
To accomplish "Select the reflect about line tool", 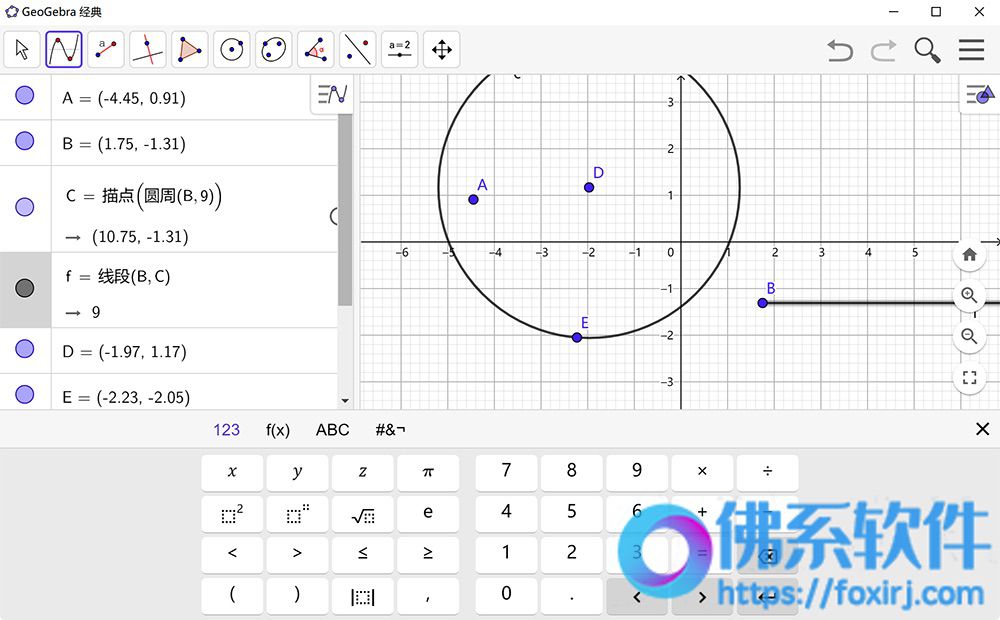I will pyautogui.click(x=358, y=49).
